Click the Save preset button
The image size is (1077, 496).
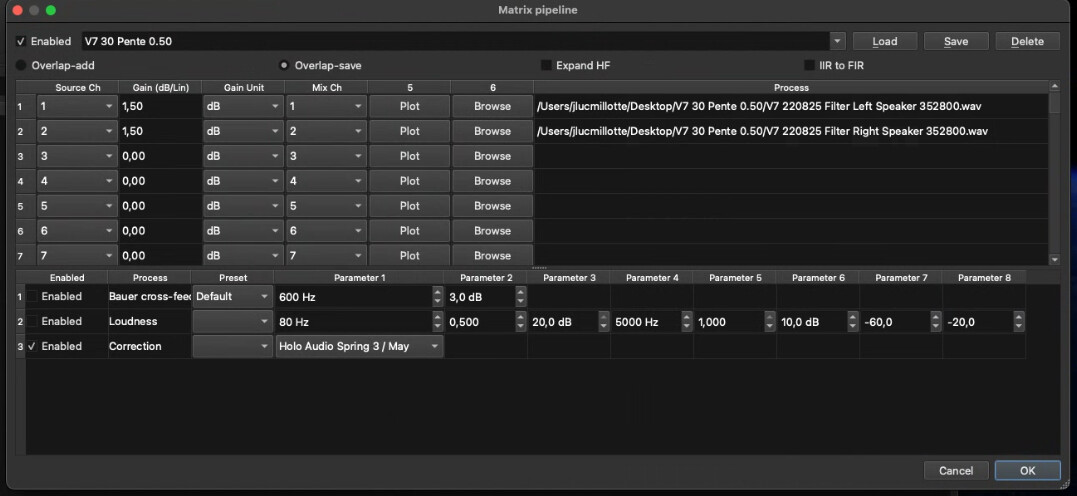pos(956,41)
